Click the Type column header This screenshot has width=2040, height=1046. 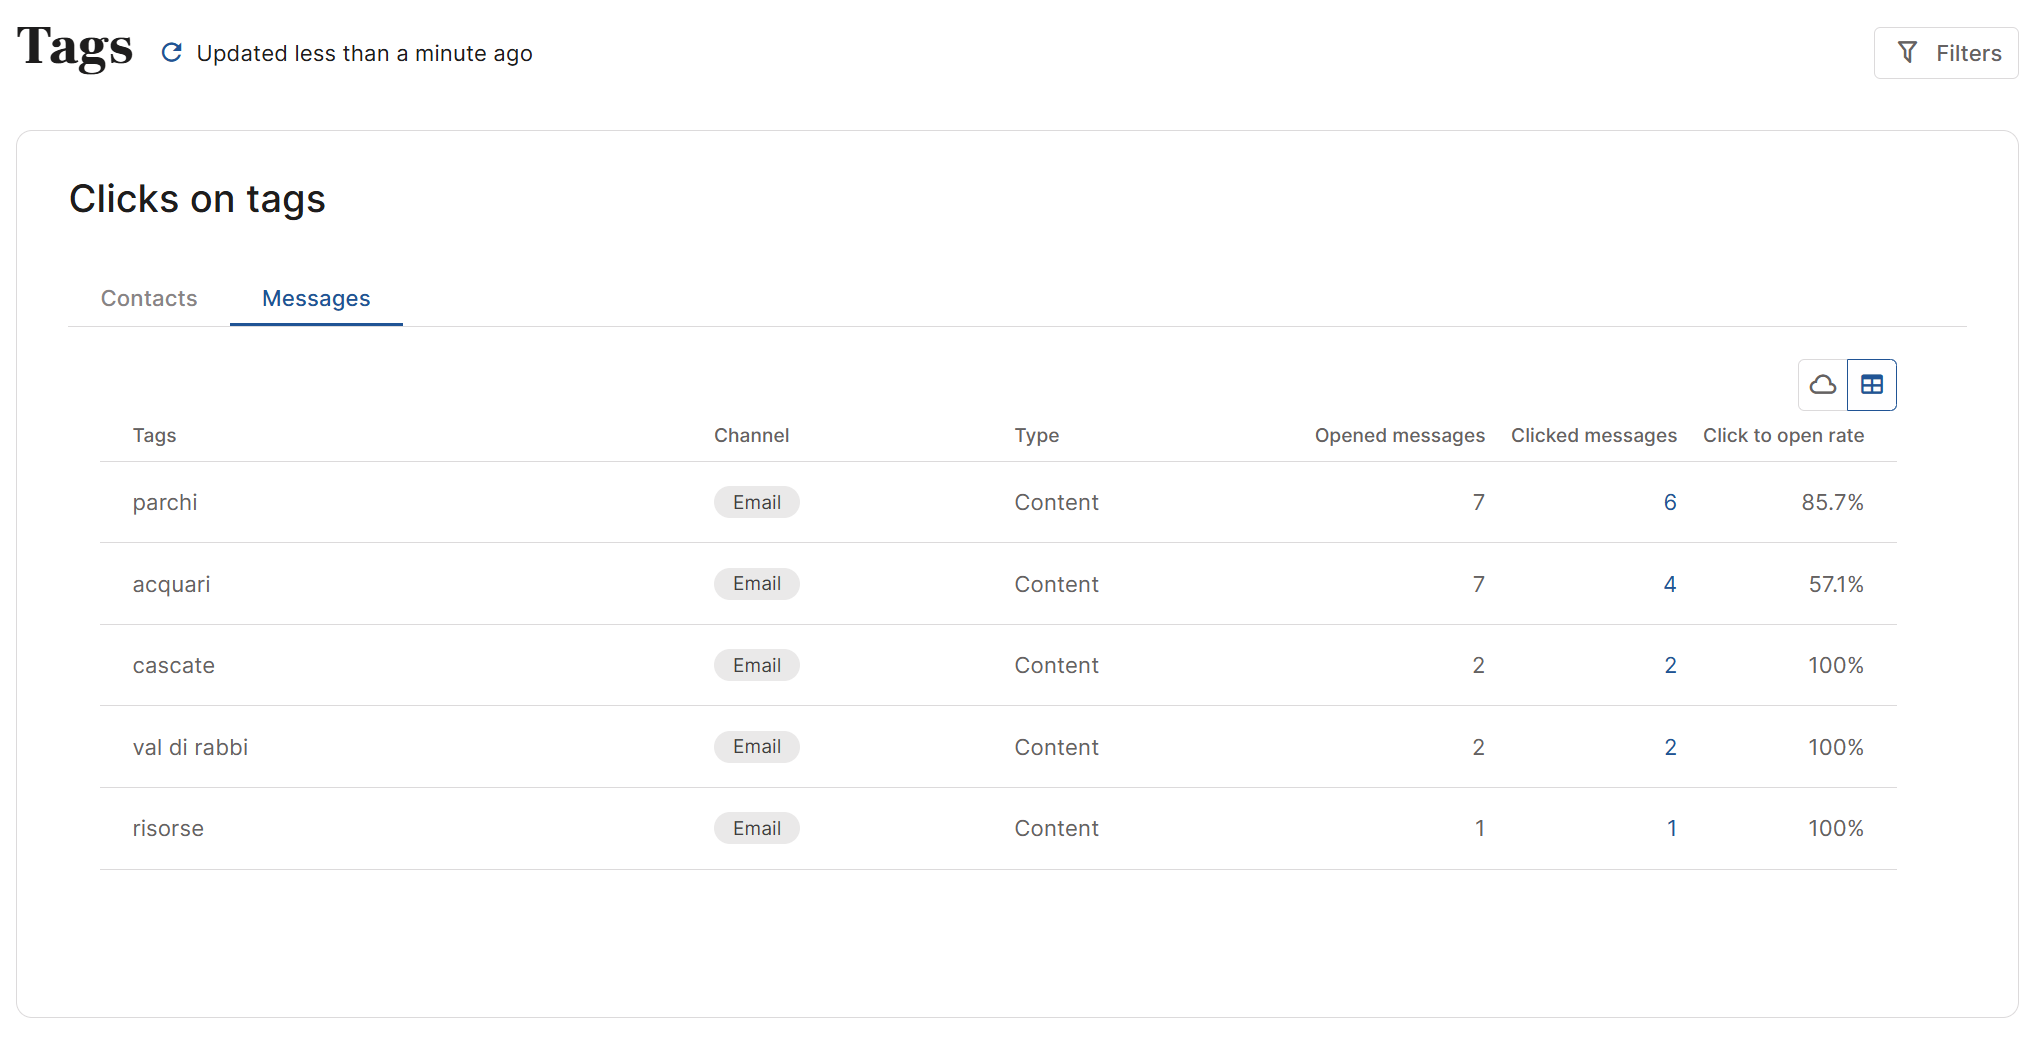click(x=1036, y=435)
